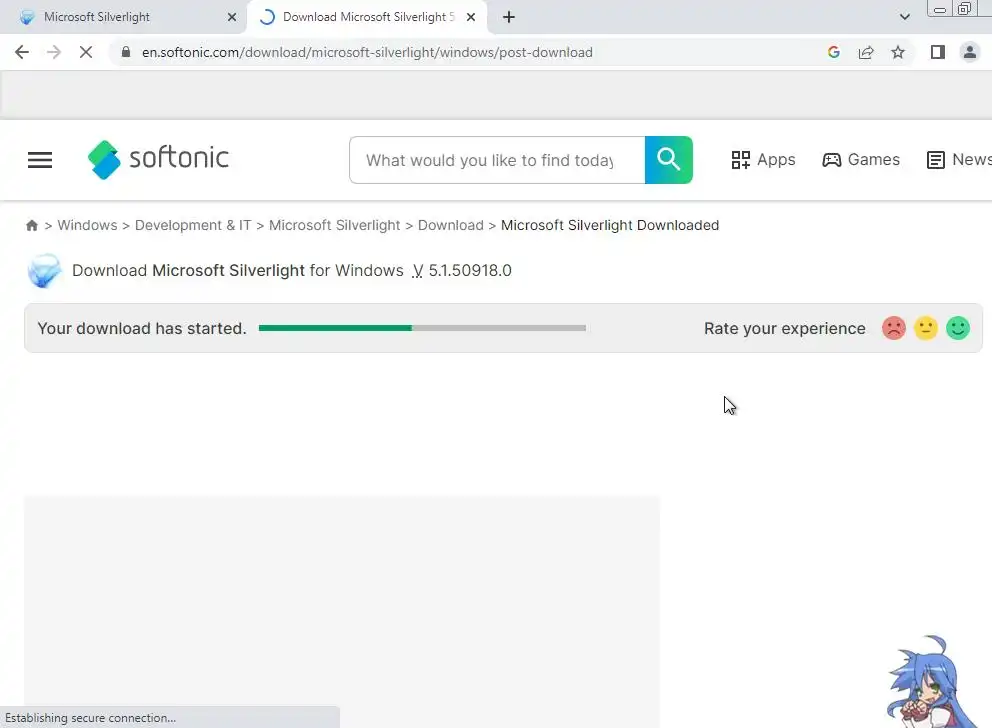Focus the Softonic search field
This screenshot has height=728, width=992.
(497, 160)
